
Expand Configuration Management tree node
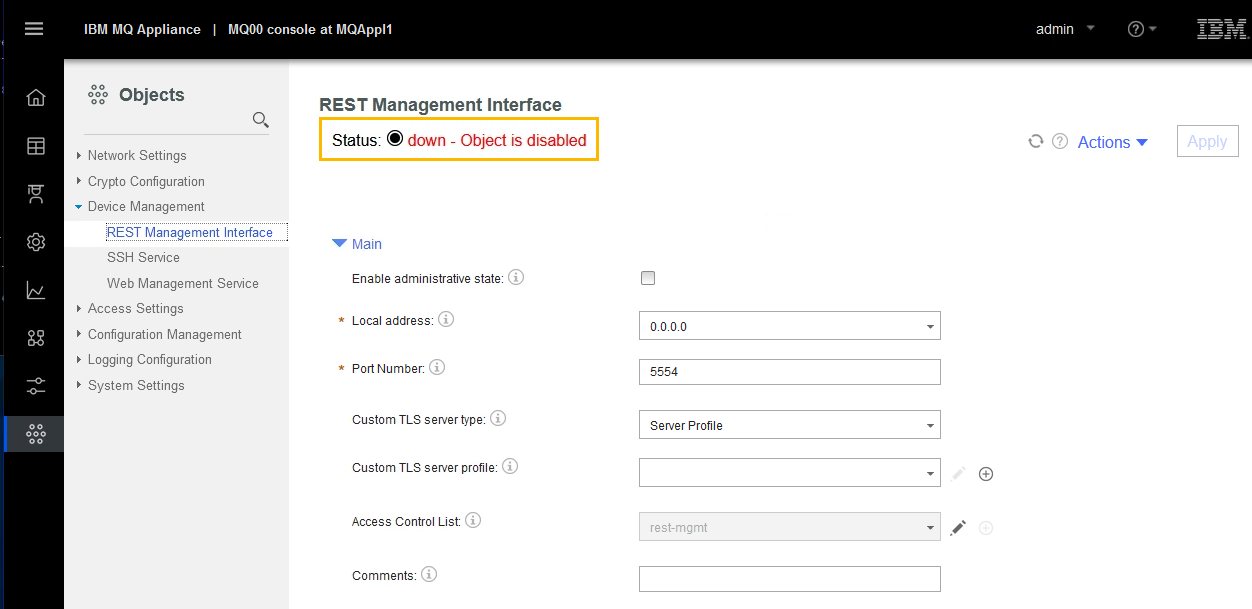point(79,335)
